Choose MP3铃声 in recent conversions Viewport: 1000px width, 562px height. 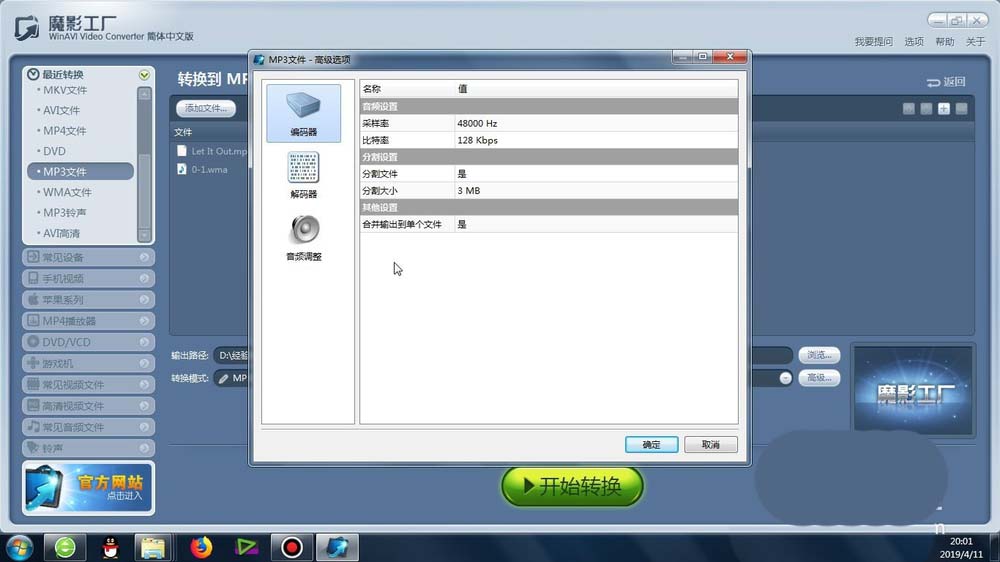tap(64, 212)
